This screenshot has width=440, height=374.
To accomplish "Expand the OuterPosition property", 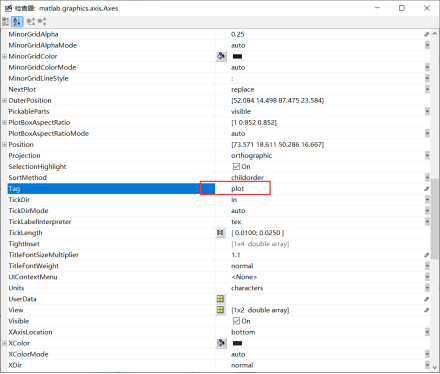I will coord(4,100).
